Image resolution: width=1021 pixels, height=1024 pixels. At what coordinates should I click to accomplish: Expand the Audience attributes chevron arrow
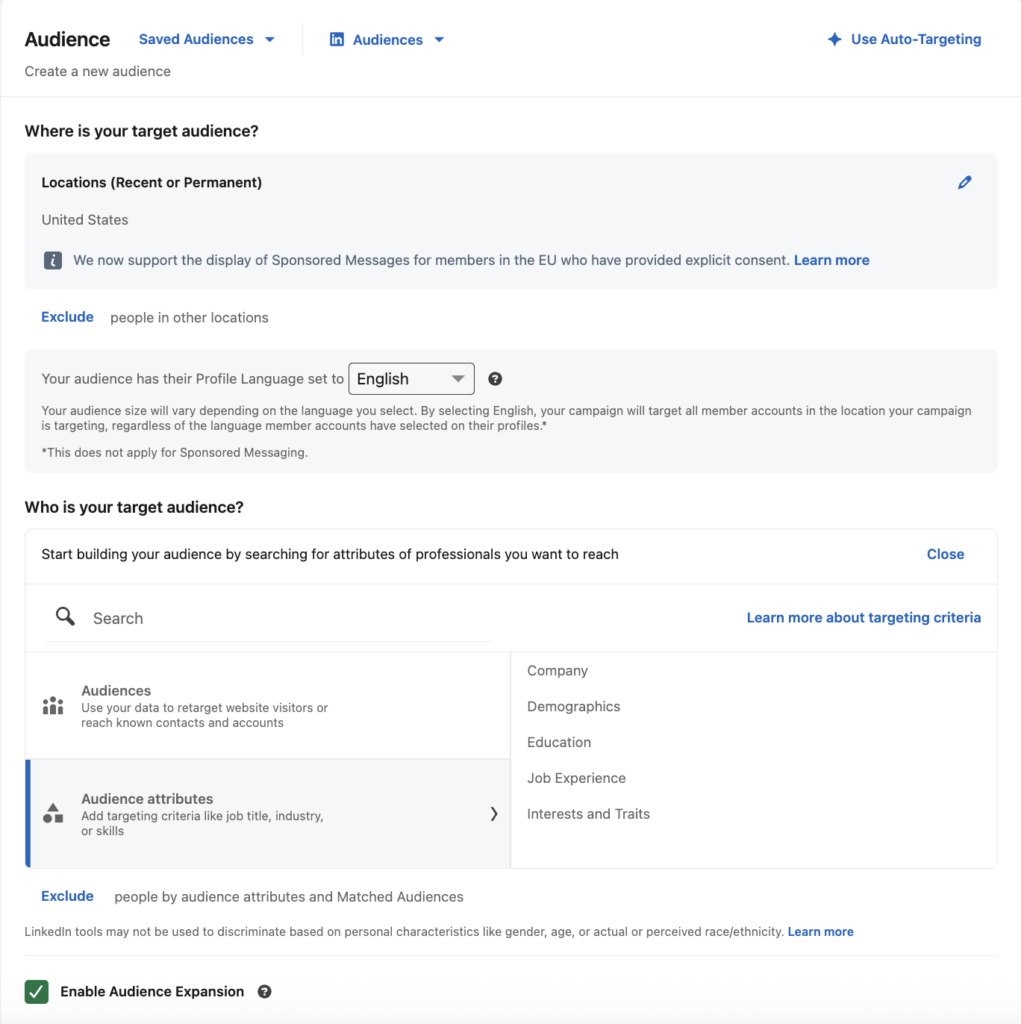494,814
